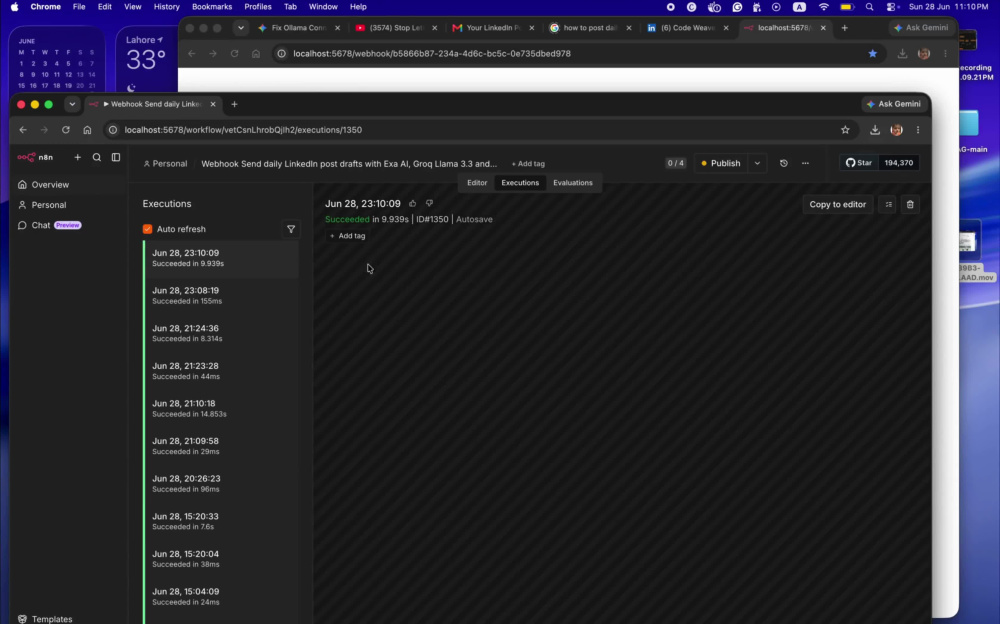Select Your LinkedIn Gmail tab
This screenshot has width=1000, height=624.
(x=492, y=27)
